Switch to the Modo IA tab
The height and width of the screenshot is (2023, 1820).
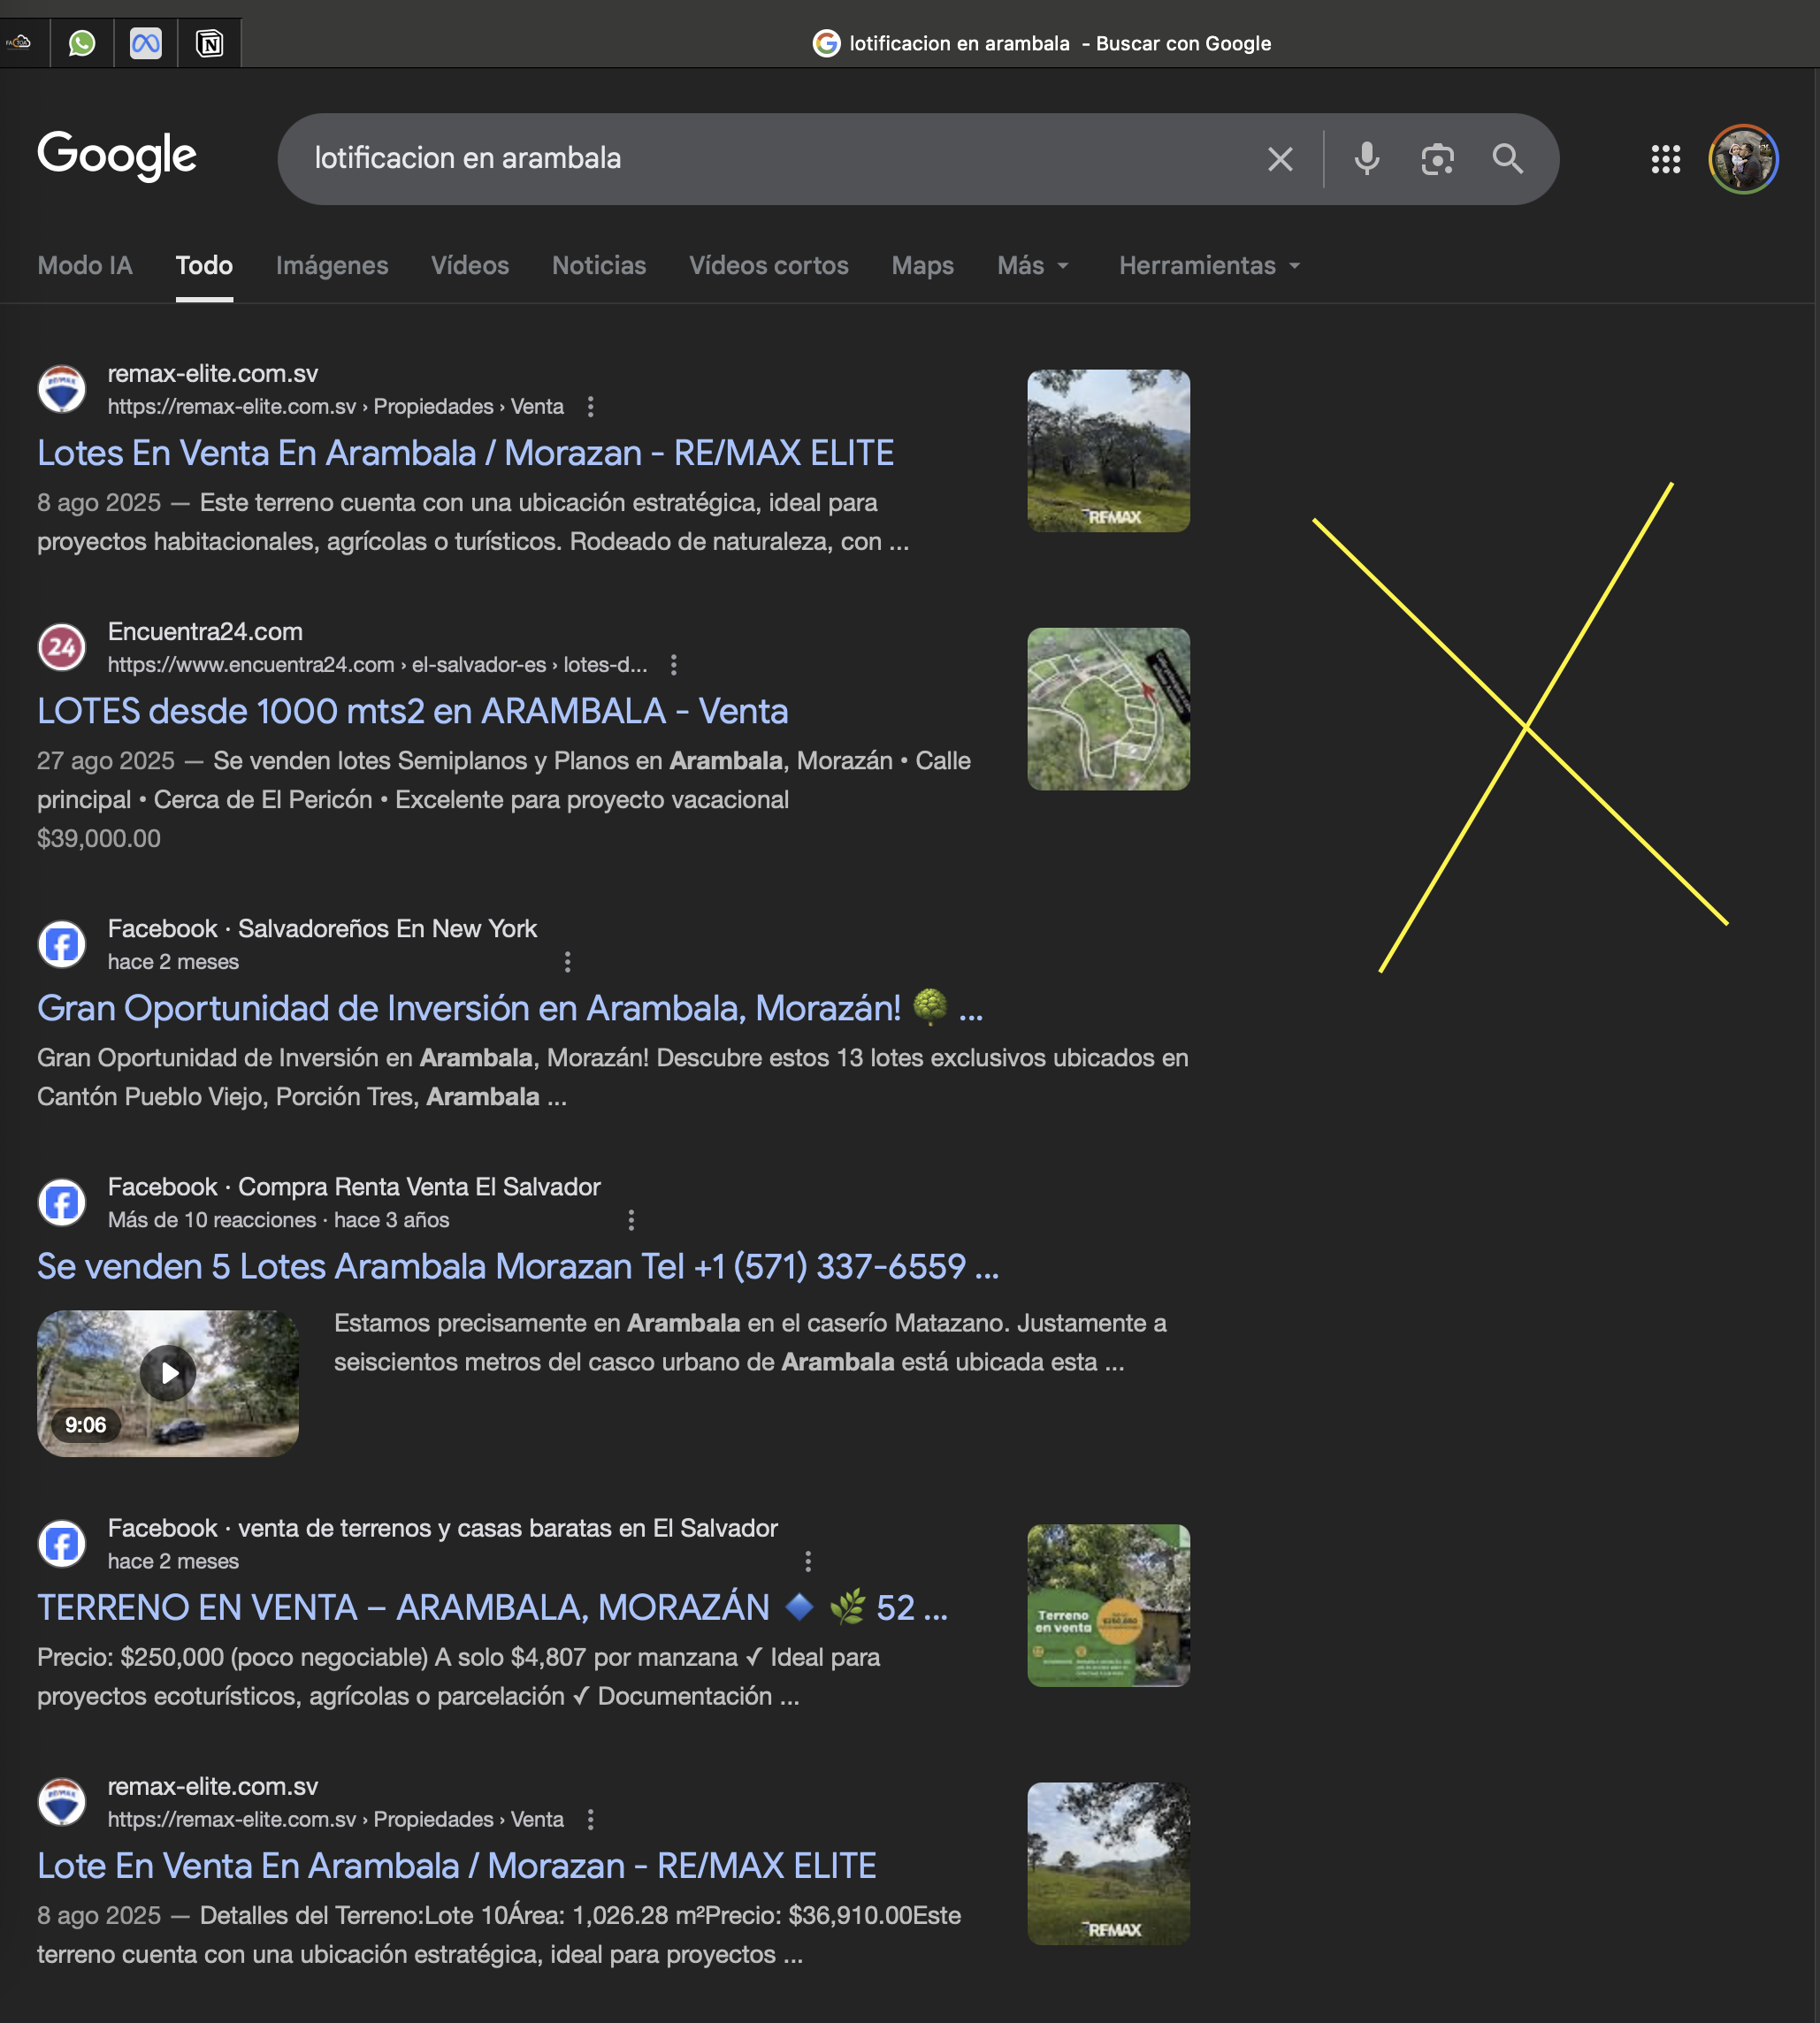click(85, 266)
